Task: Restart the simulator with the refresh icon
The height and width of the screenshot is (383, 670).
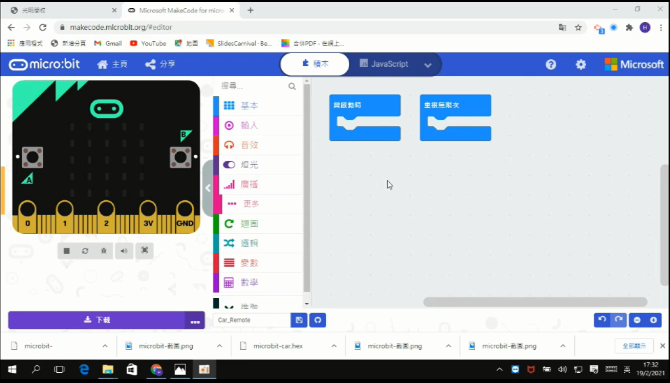Action: pos(85,251)
